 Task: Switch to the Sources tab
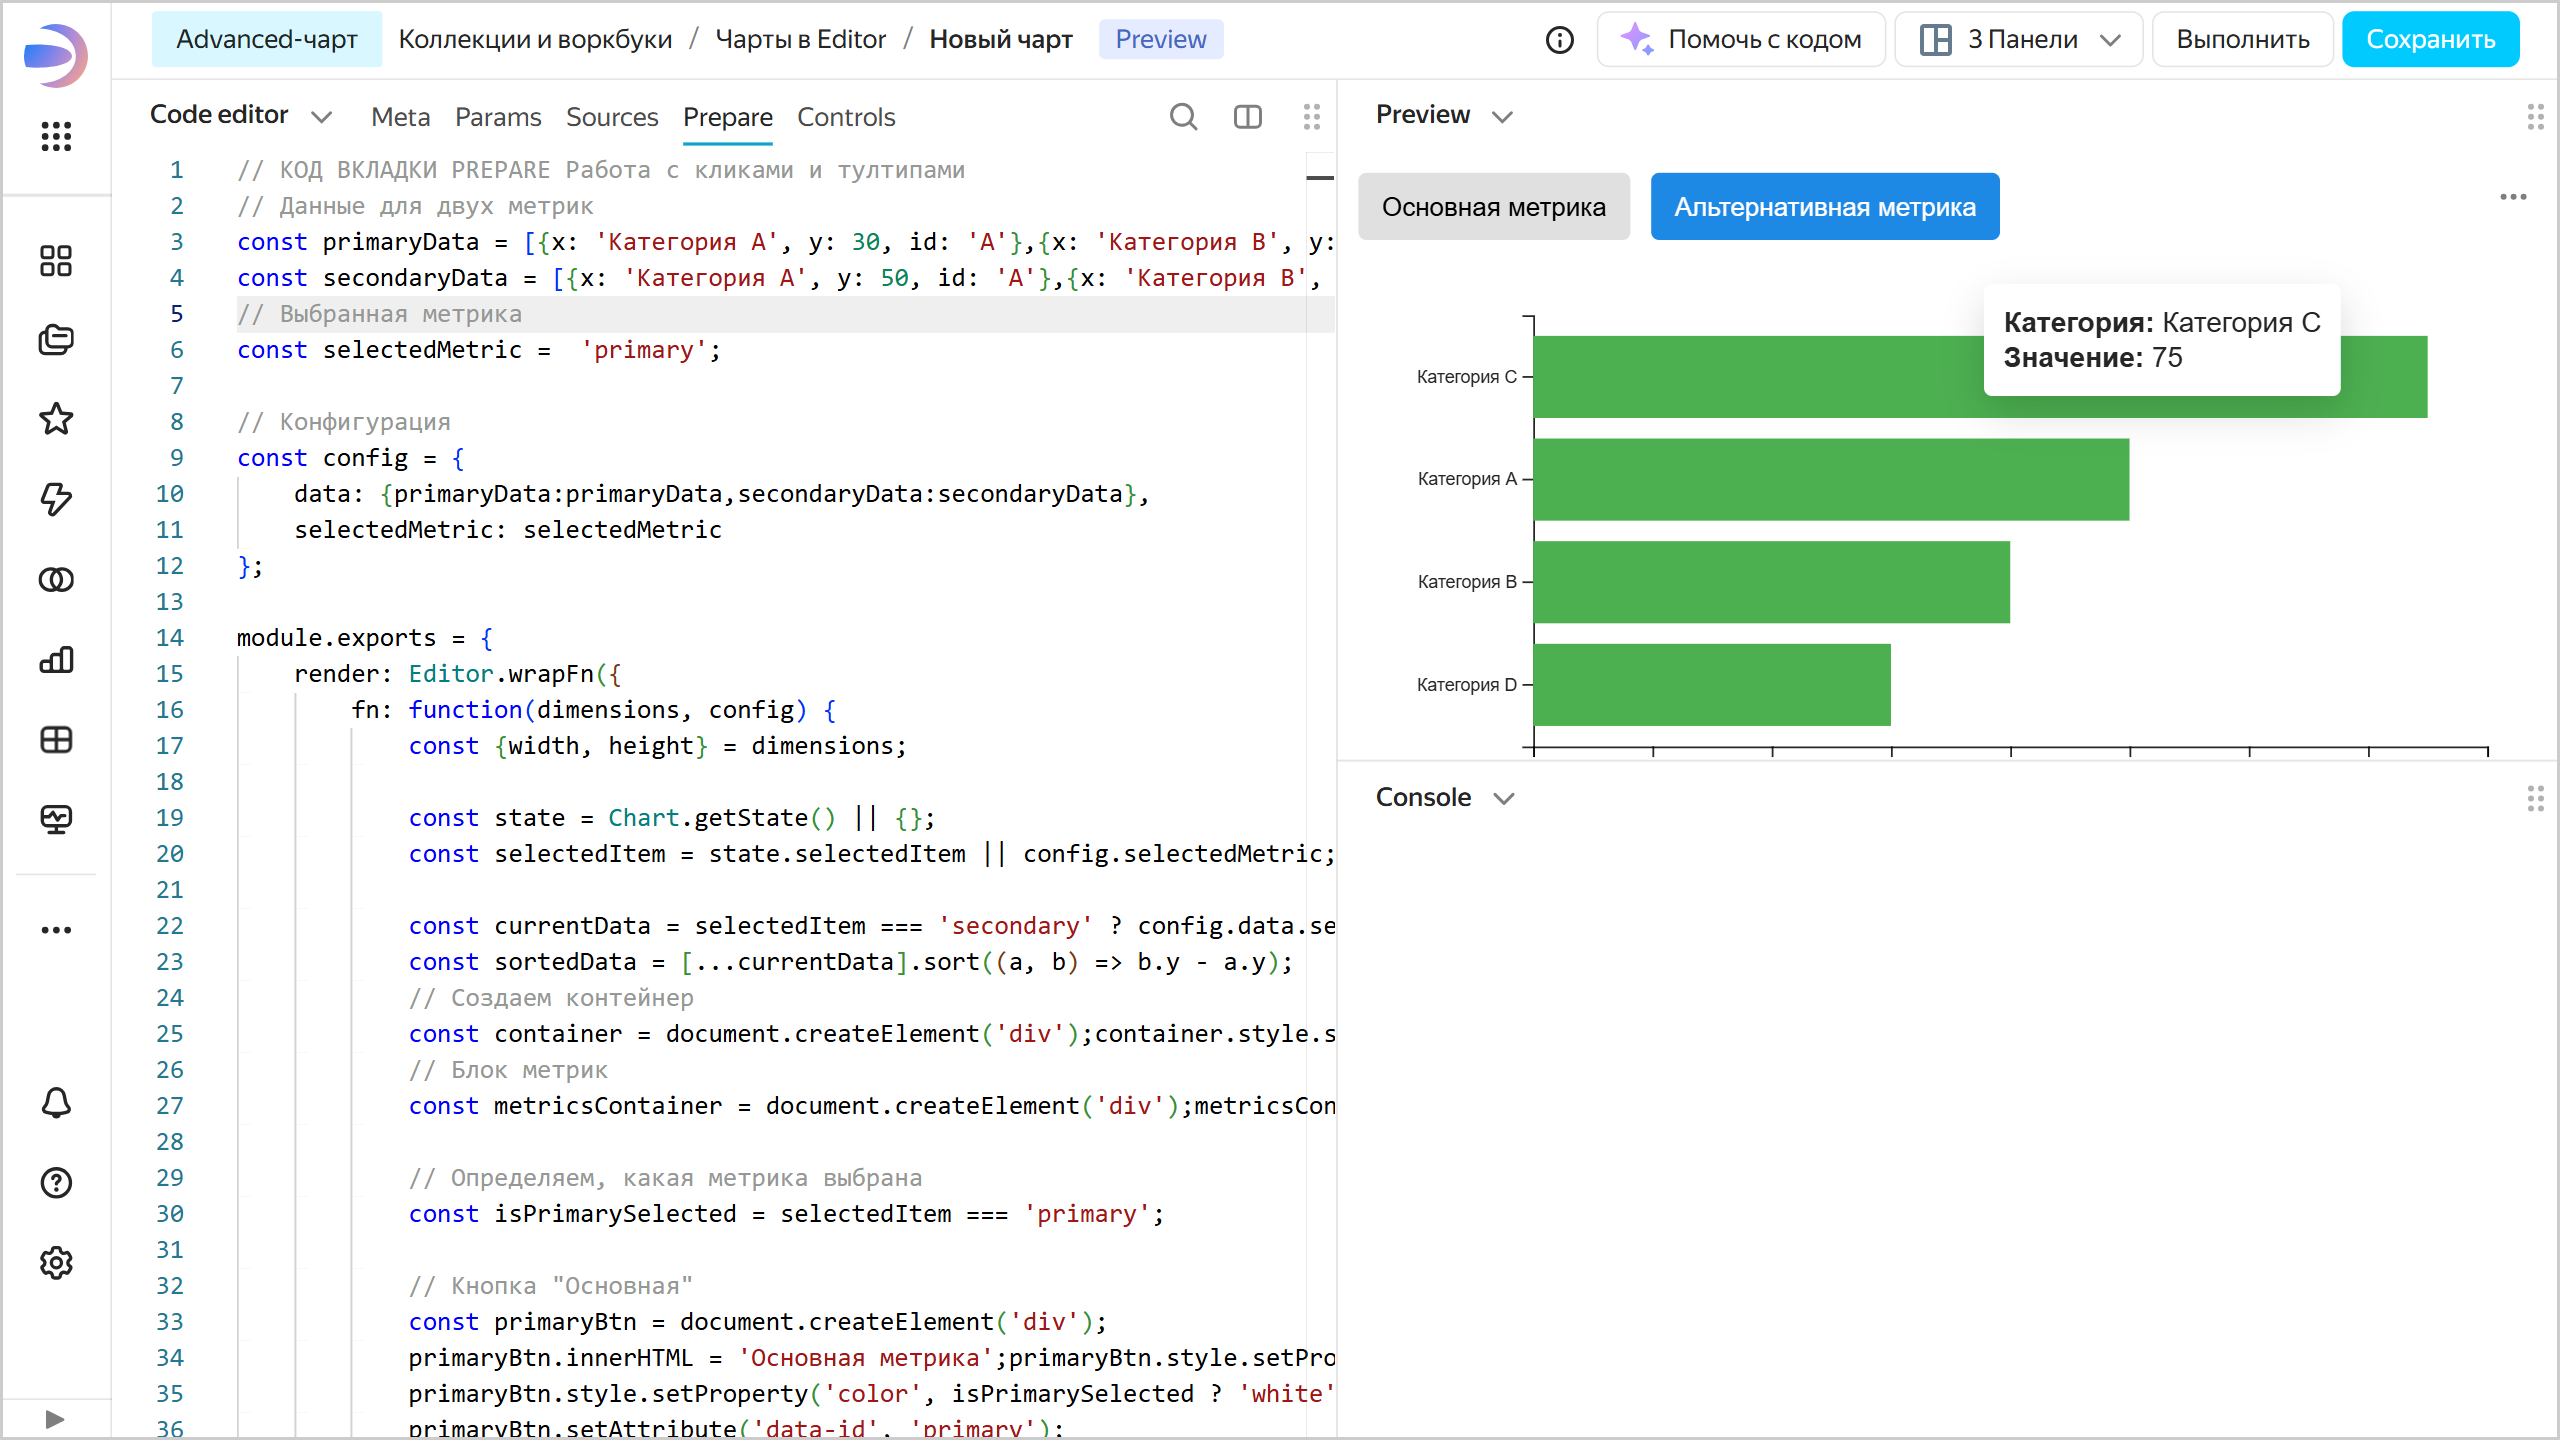pyautogui.click(x=612, y=117)
